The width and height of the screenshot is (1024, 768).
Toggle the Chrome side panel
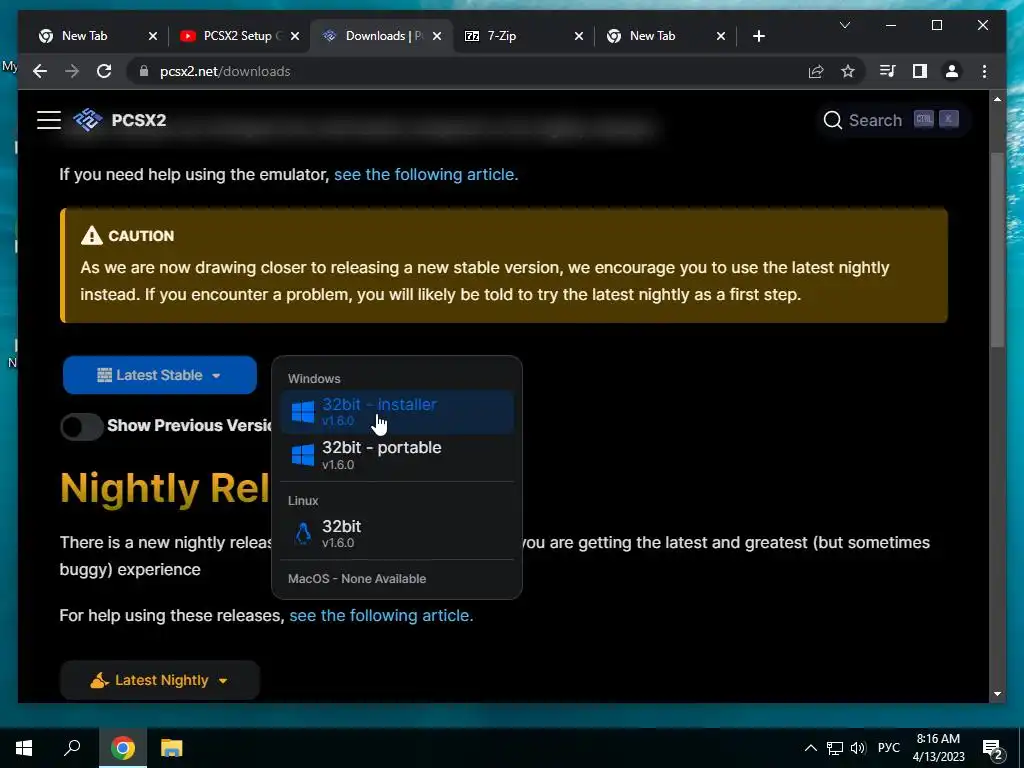[x=920, y=71]
